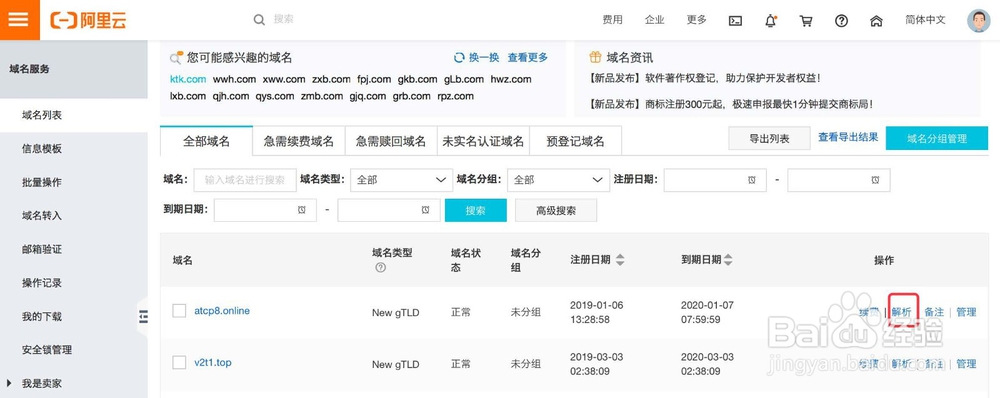Click 管理 for atcp8.online
The height and width of the screenshot is (398, 1000).
(966, 311)
